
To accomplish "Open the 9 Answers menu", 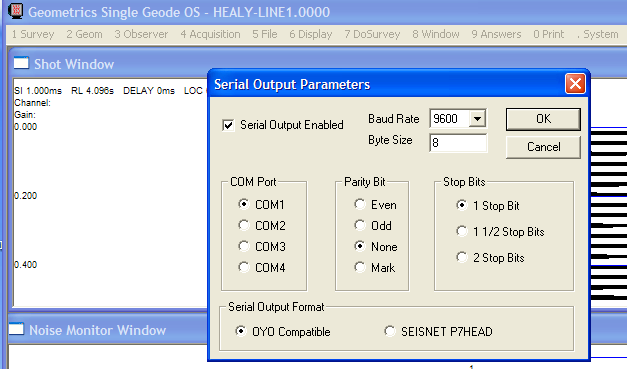I will click(496, 34).
